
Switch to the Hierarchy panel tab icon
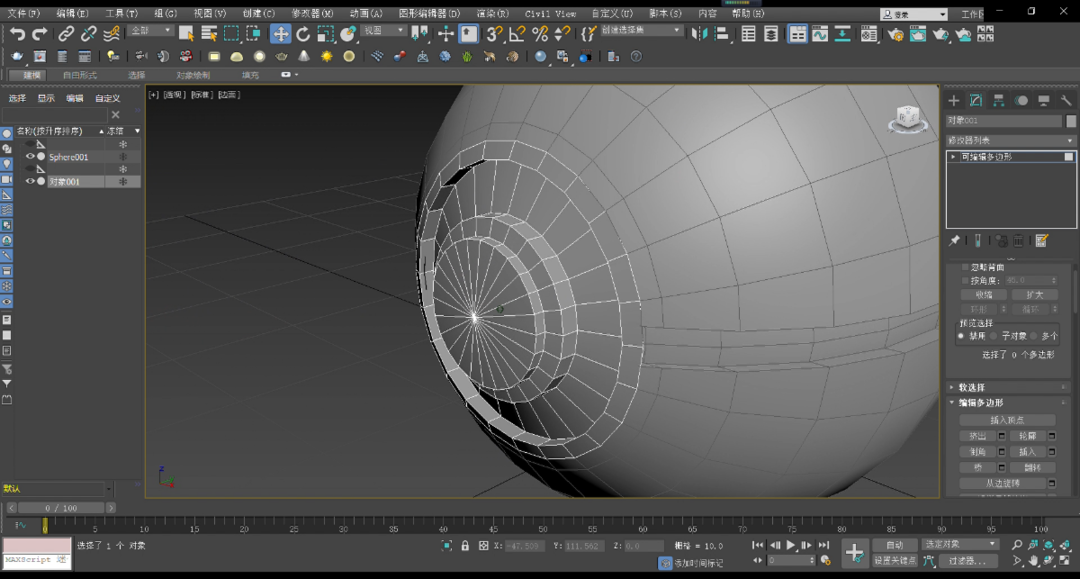998,101
